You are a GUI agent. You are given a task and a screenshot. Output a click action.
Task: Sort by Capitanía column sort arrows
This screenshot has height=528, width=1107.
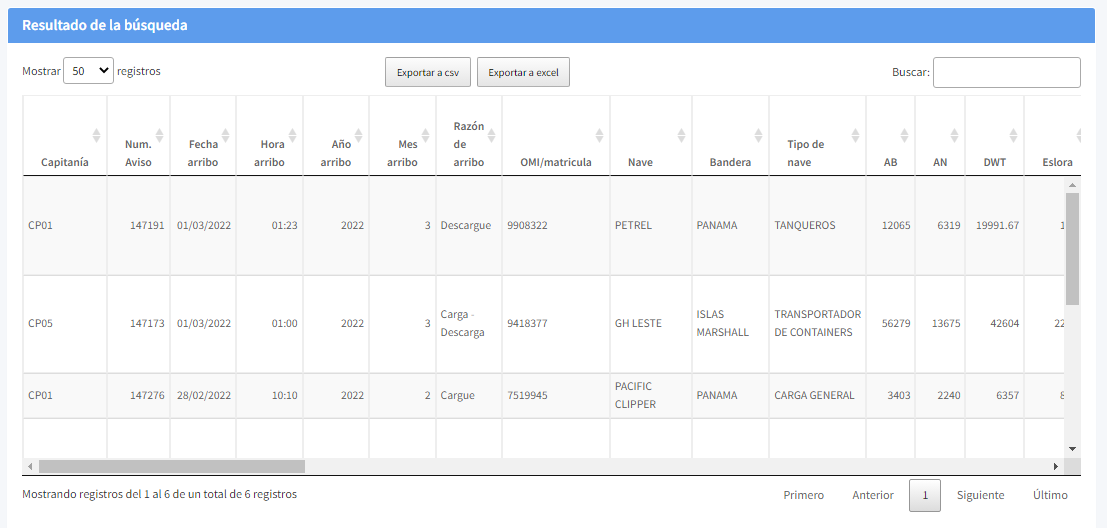96,135
